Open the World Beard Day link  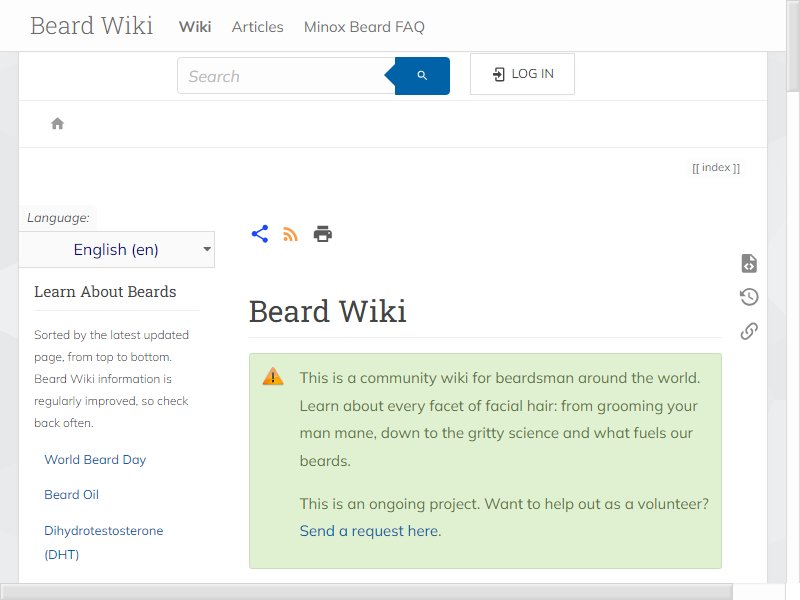point(95,460)
